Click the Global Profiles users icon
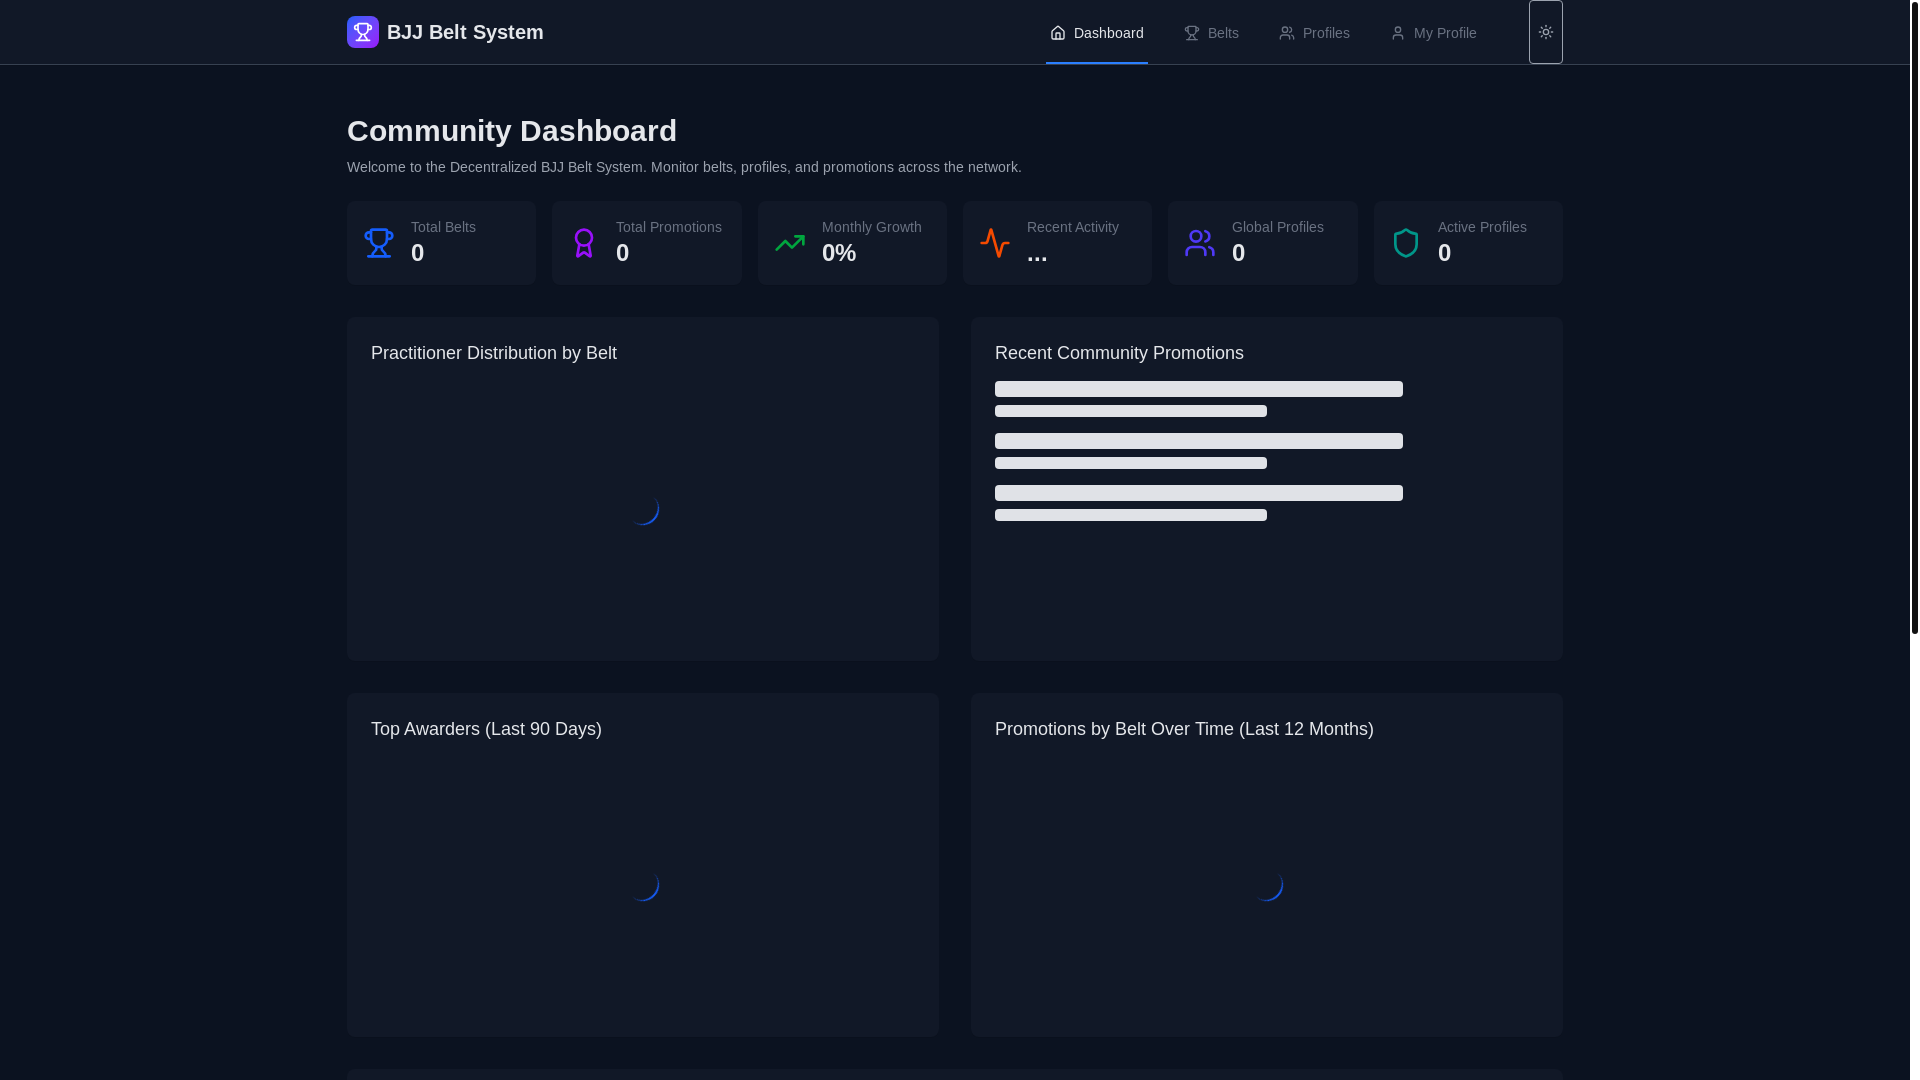This screenshot has height=1080, width=1920. tap(1200, 243)
